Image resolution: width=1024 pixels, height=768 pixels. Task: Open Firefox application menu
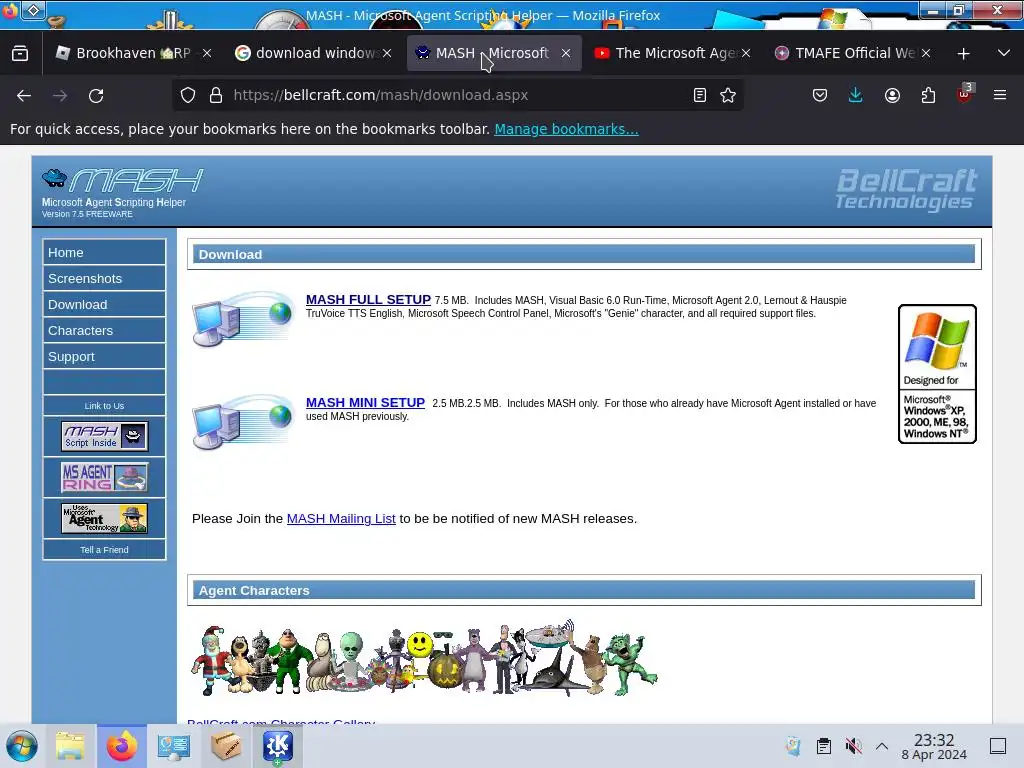[1000, 95]
